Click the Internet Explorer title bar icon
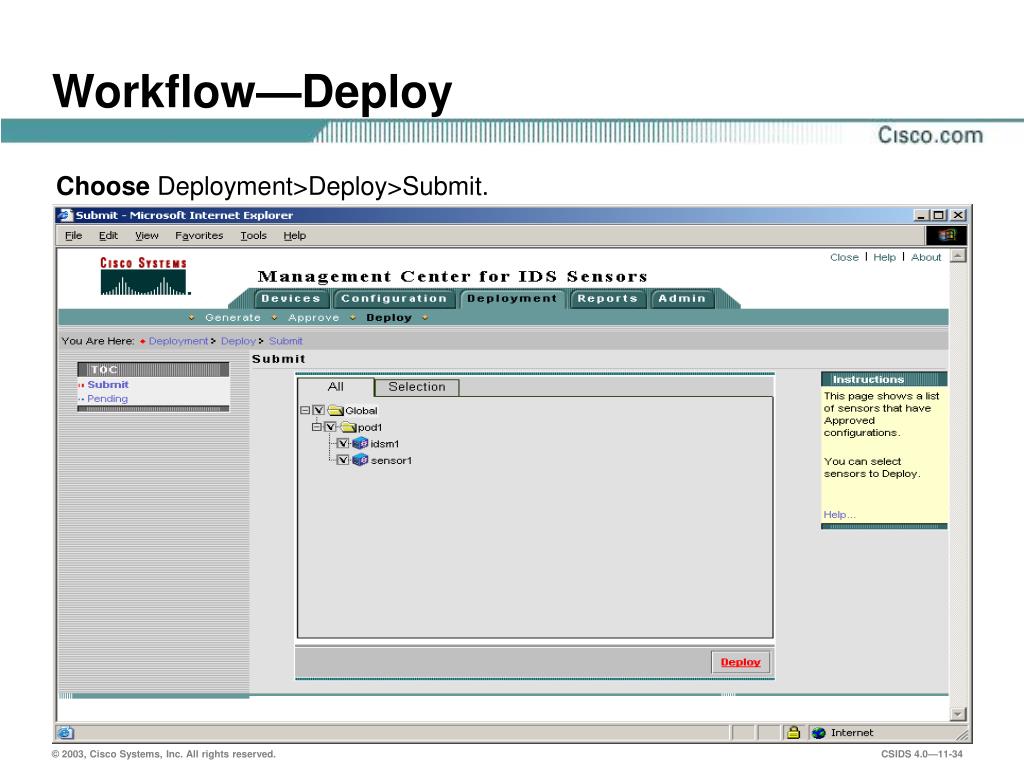This screenshot has width=1024, height=768. tap(65, 215)
